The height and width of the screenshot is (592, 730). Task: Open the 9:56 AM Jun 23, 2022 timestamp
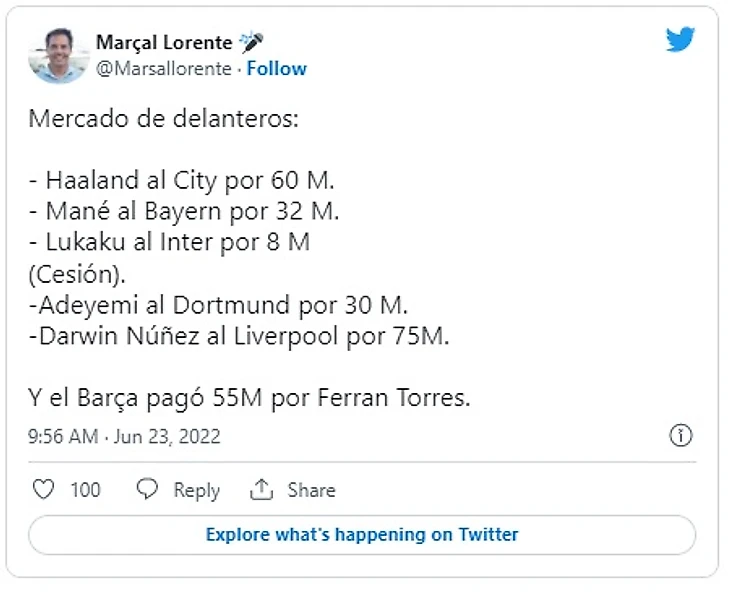pyautogui.click(x=124, y=437)
